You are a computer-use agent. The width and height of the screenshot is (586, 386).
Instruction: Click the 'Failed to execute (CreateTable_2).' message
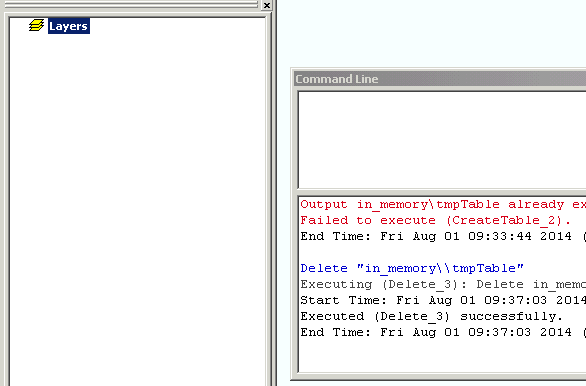pos(436,220)
